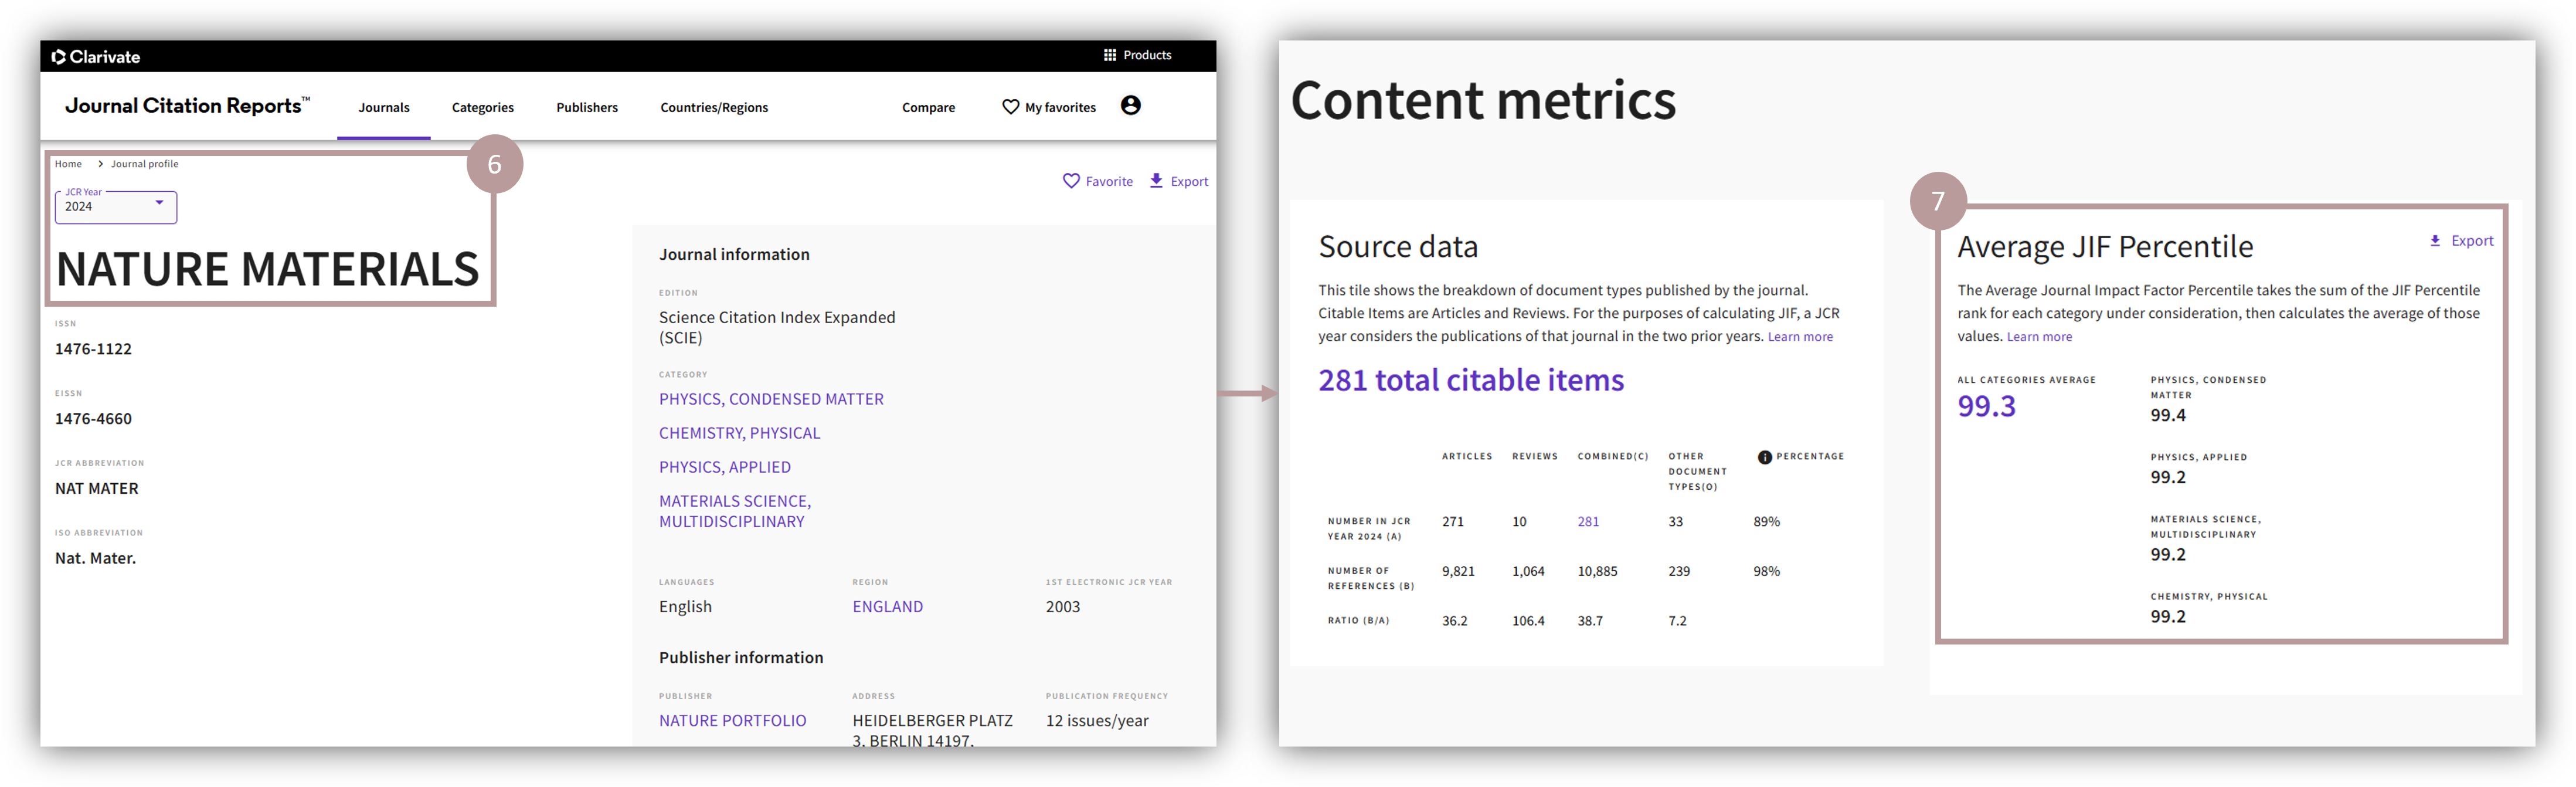Click the 281 combined citable items link
Viewport: 2576px width, 787px height.
point(1588,522)
